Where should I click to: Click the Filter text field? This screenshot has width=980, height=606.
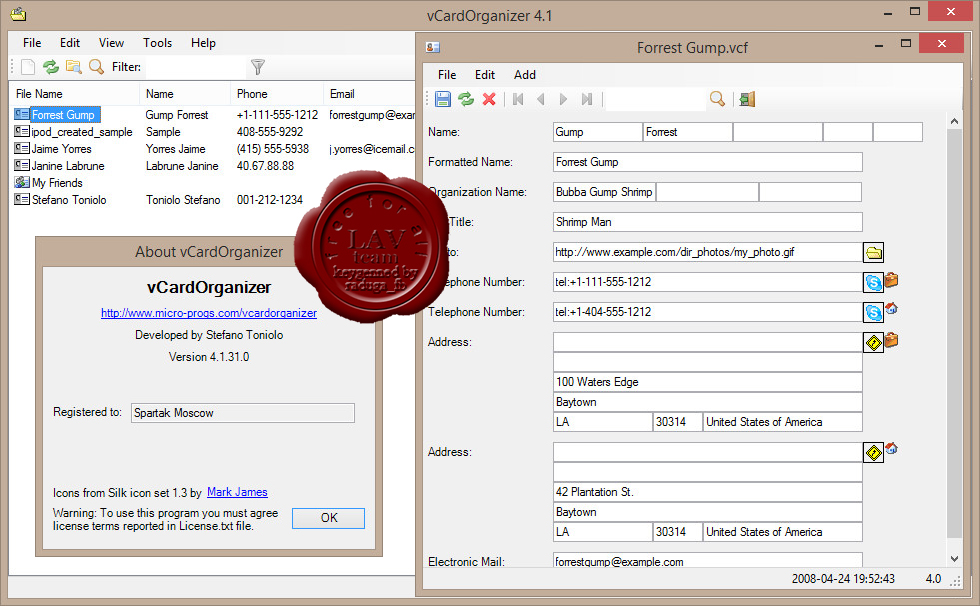[x=195, y=67]
